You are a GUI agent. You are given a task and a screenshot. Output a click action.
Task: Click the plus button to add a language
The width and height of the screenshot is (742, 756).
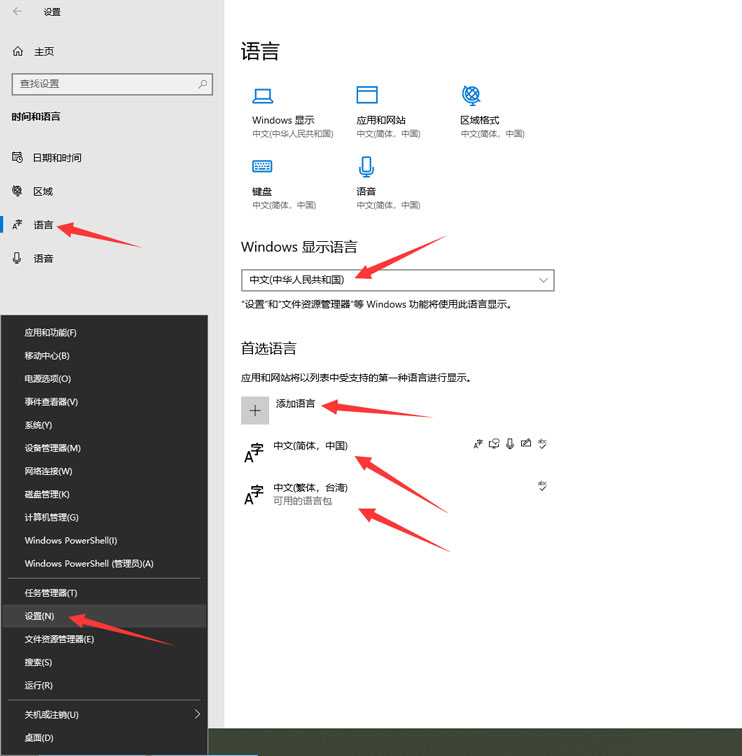point(255,411)
